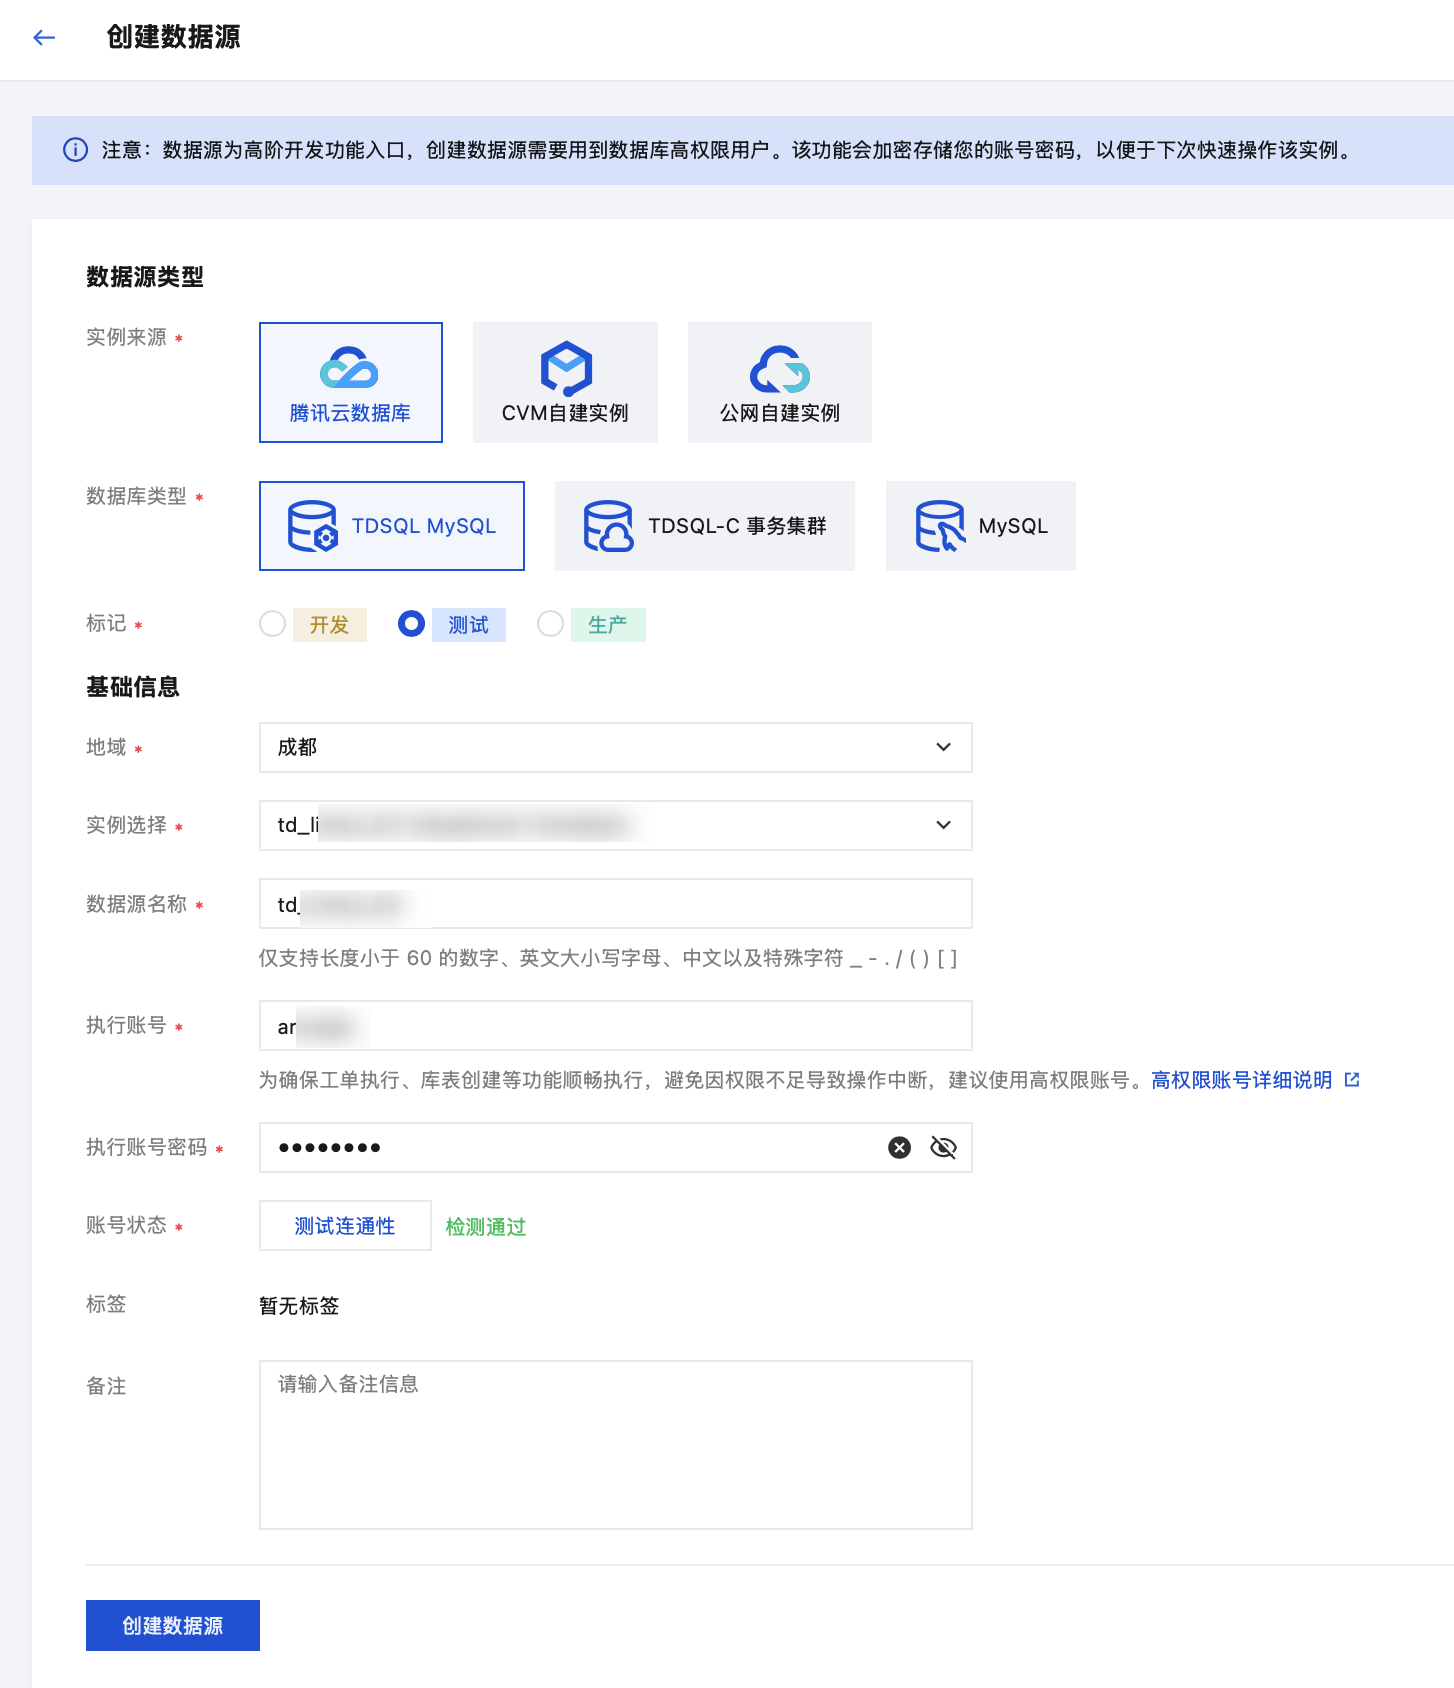Viewport: 1454px width, 1688px height.
Task: Click the 执行账号 field label
Action: click(x=126, y=1025)
